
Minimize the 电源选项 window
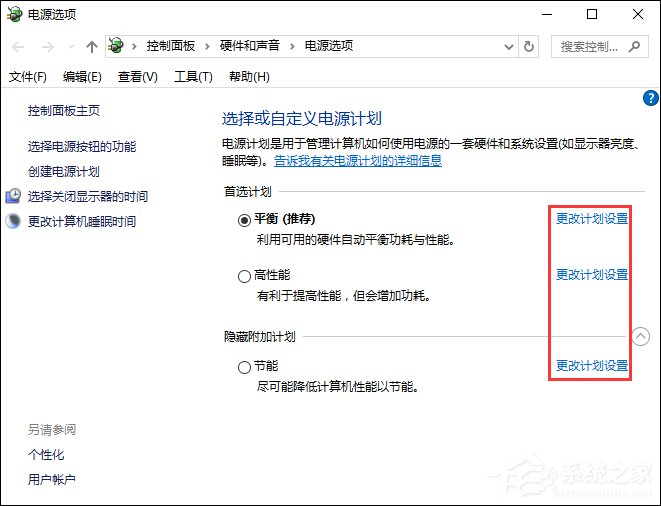547,14
